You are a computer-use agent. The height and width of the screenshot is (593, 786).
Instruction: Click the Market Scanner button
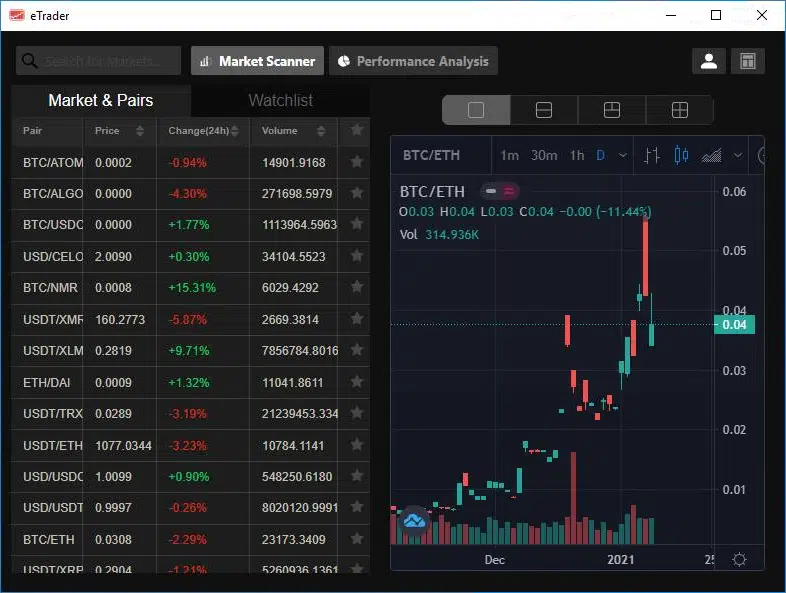[257, 61]
